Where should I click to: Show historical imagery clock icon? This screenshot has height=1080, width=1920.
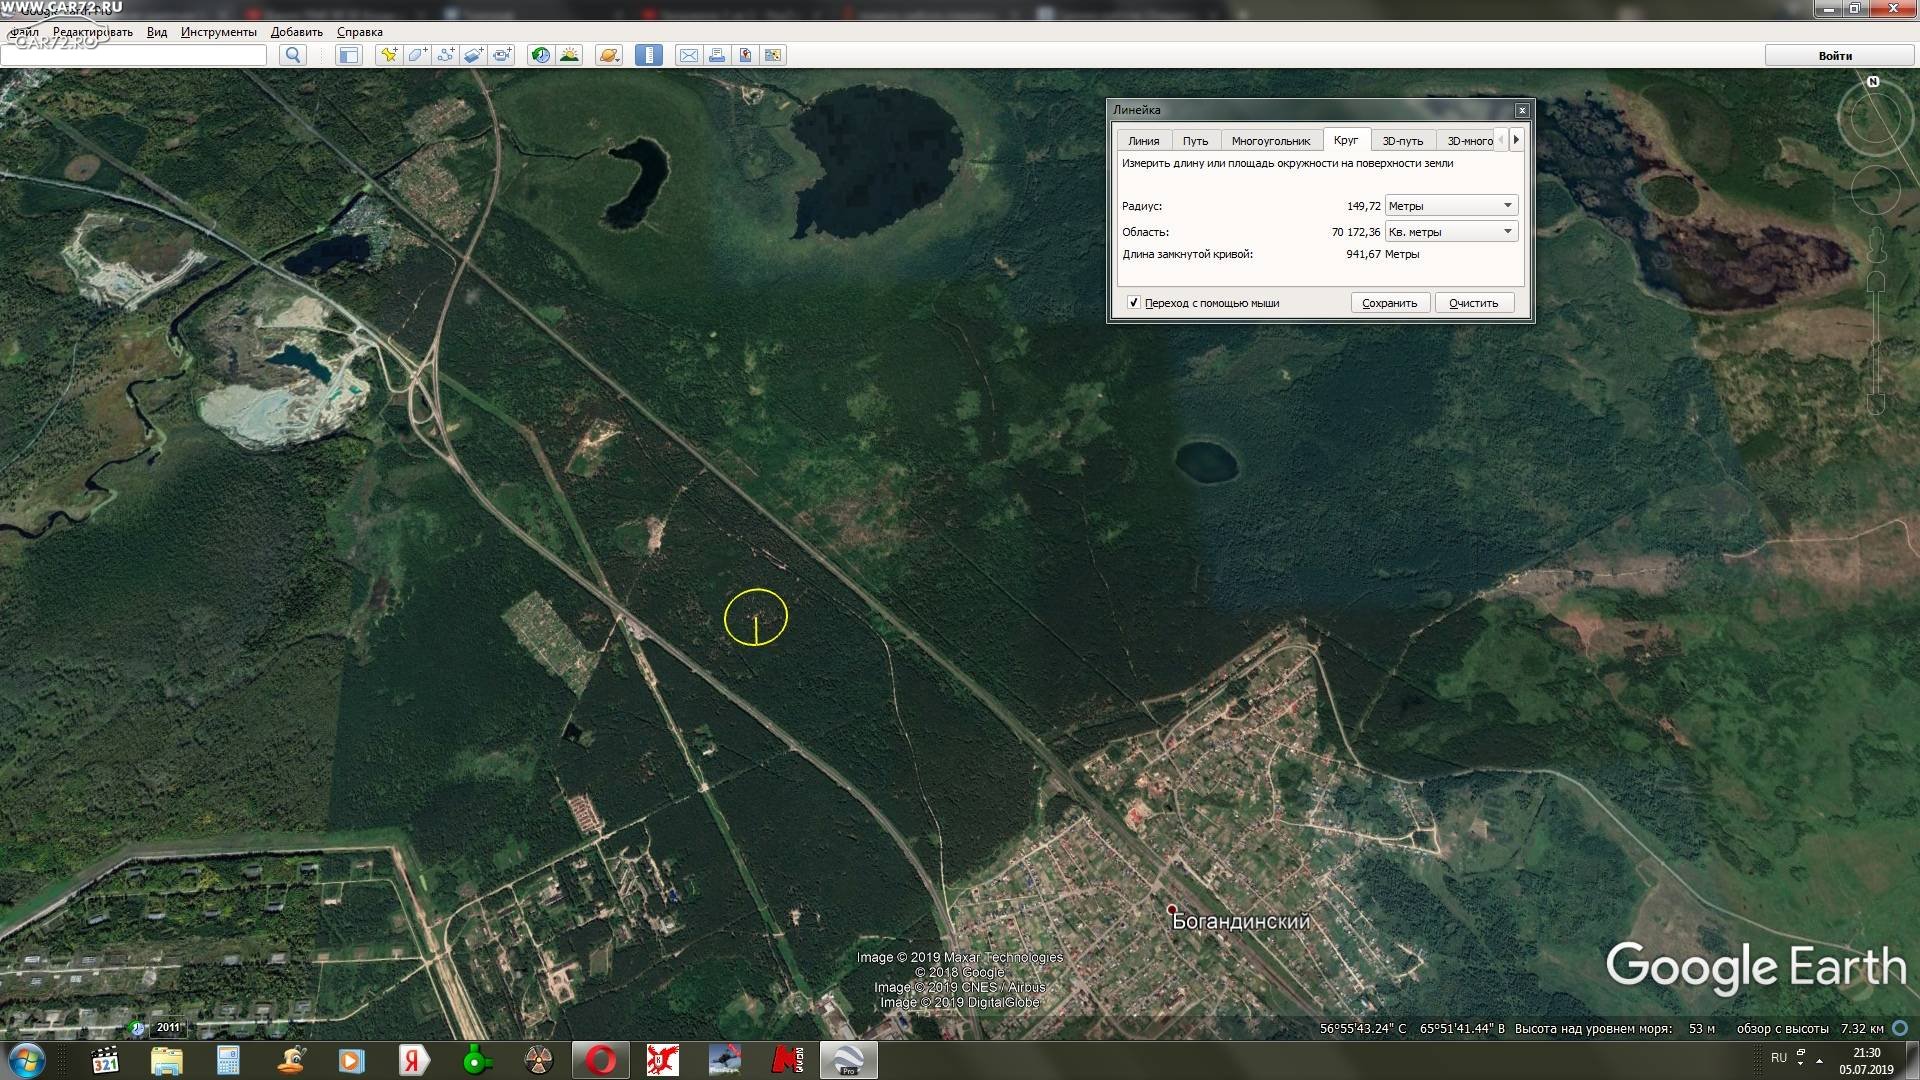click(541, 55)
